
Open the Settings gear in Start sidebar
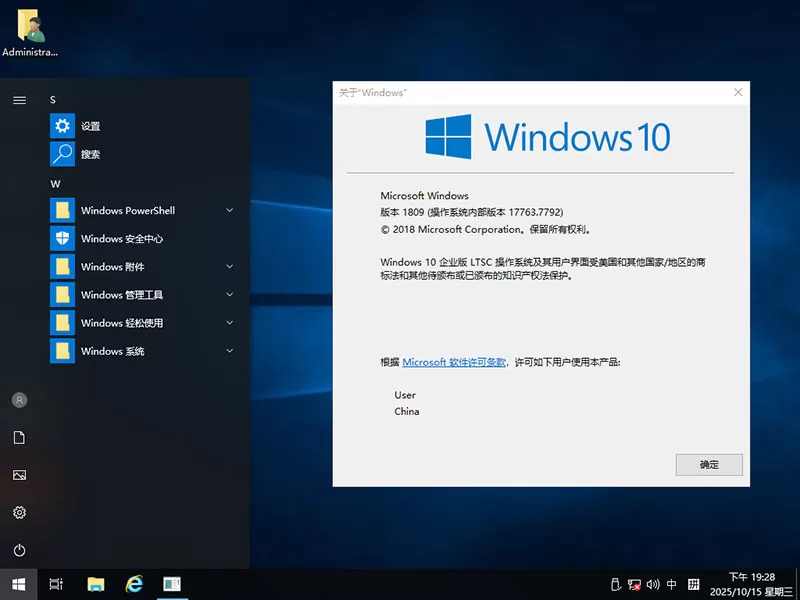pos(19,513)
